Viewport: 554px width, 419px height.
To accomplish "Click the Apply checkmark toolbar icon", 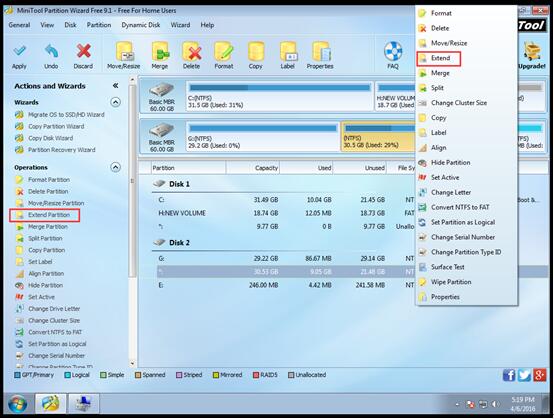I will click(19, 52).
